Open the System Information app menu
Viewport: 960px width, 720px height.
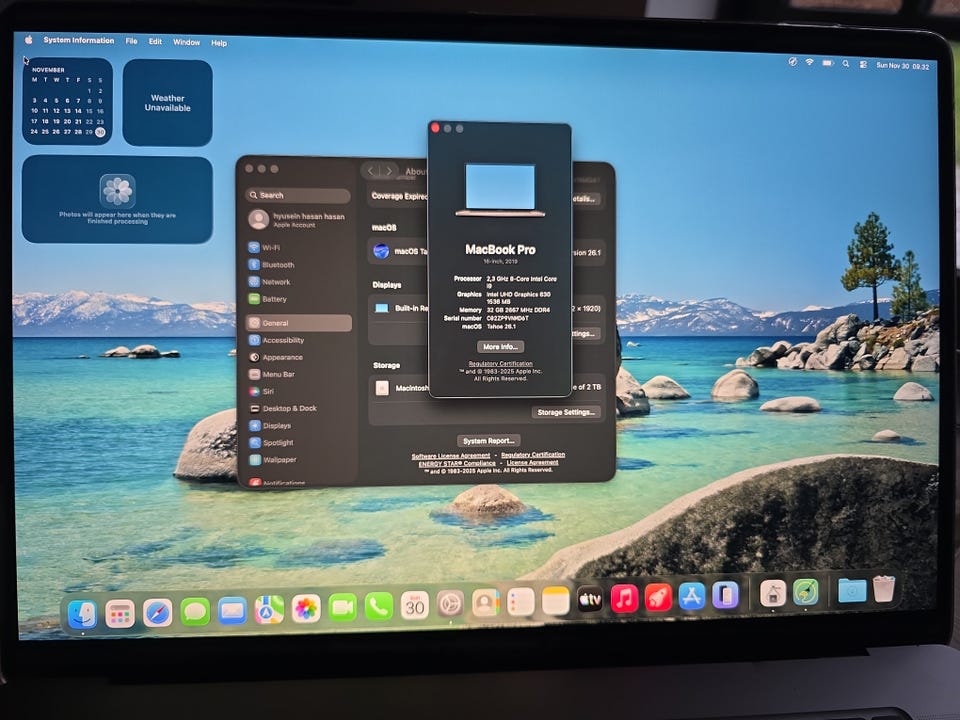point(78,40)
